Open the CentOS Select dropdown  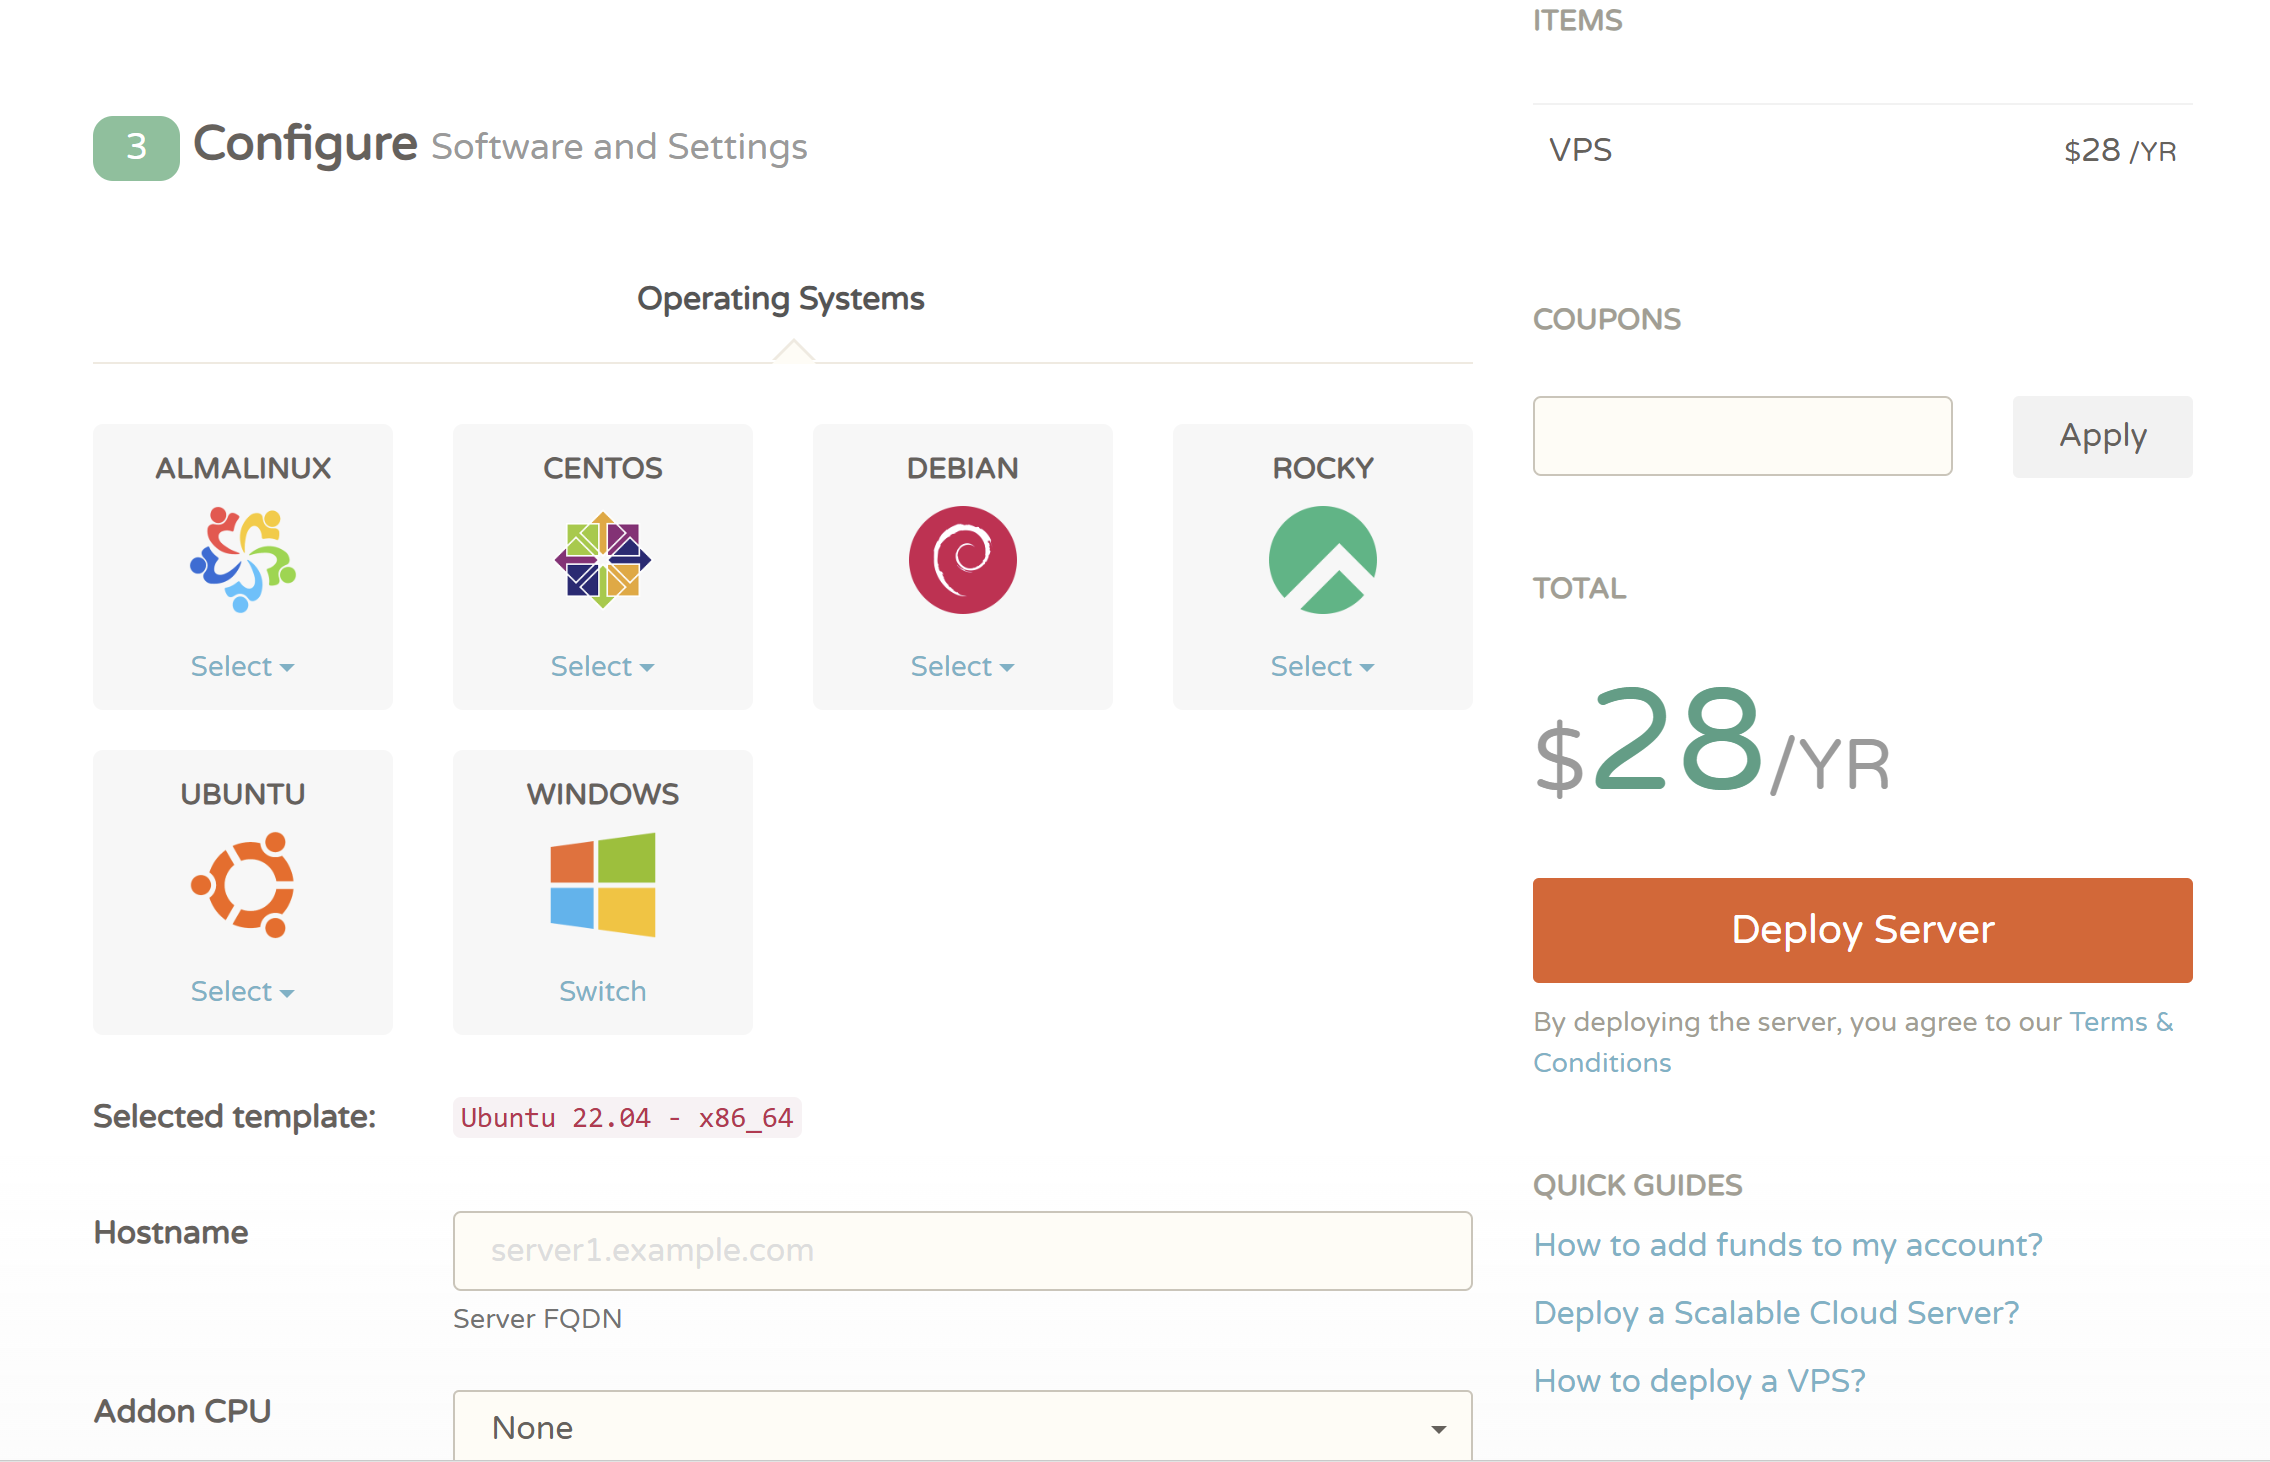[603, 666]
